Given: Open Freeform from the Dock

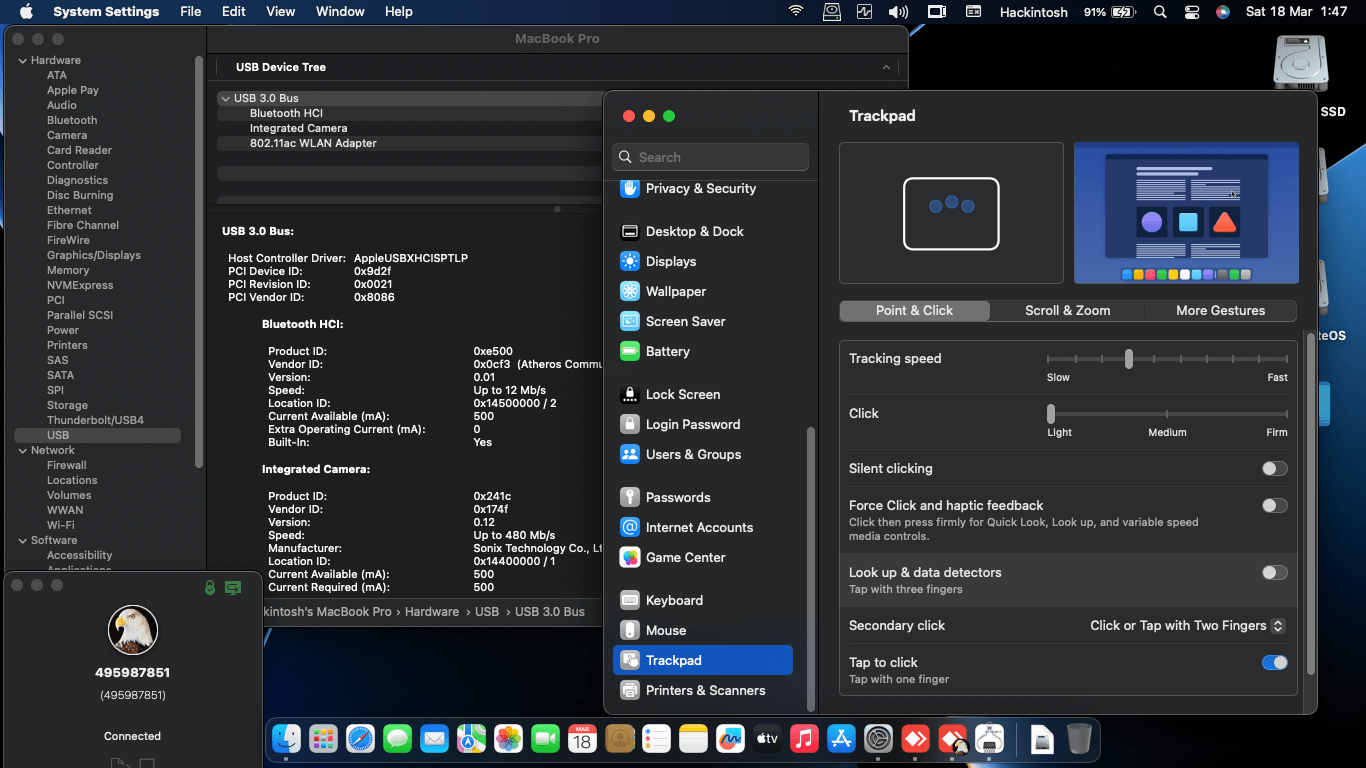Looking at the screenshot, I should coord(730,739).
